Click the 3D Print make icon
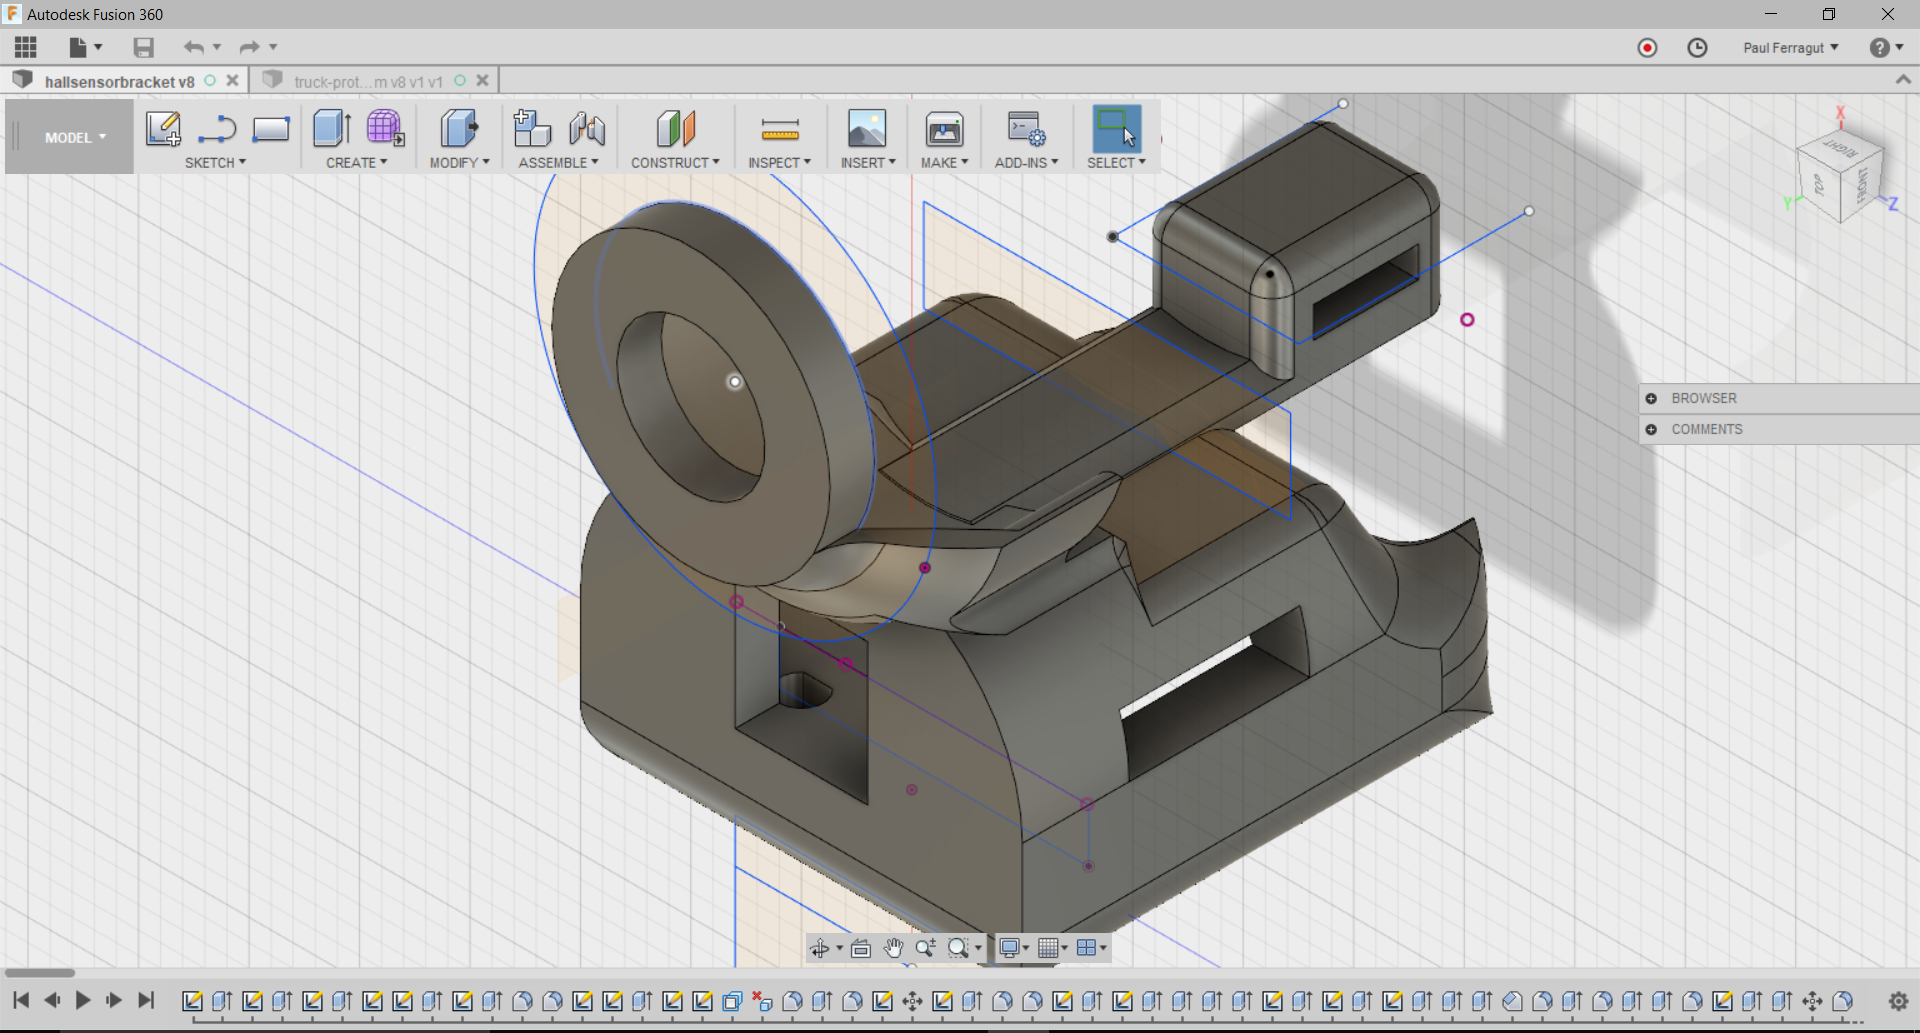The image size is (1920, 1033). tap(944, 129)
